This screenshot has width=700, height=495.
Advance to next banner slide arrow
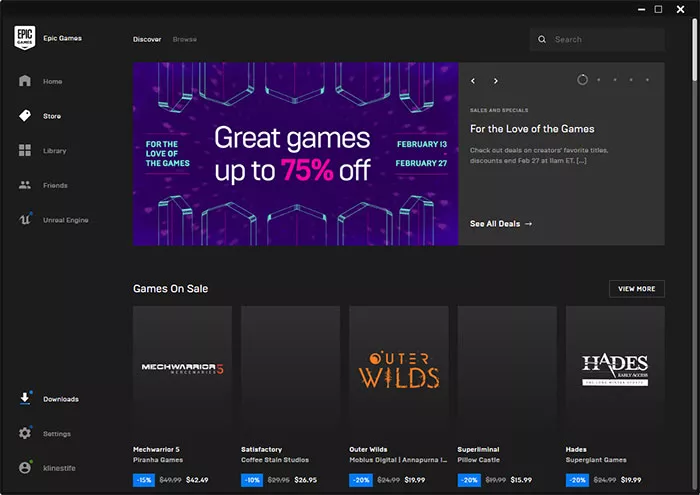coord(496,81)
